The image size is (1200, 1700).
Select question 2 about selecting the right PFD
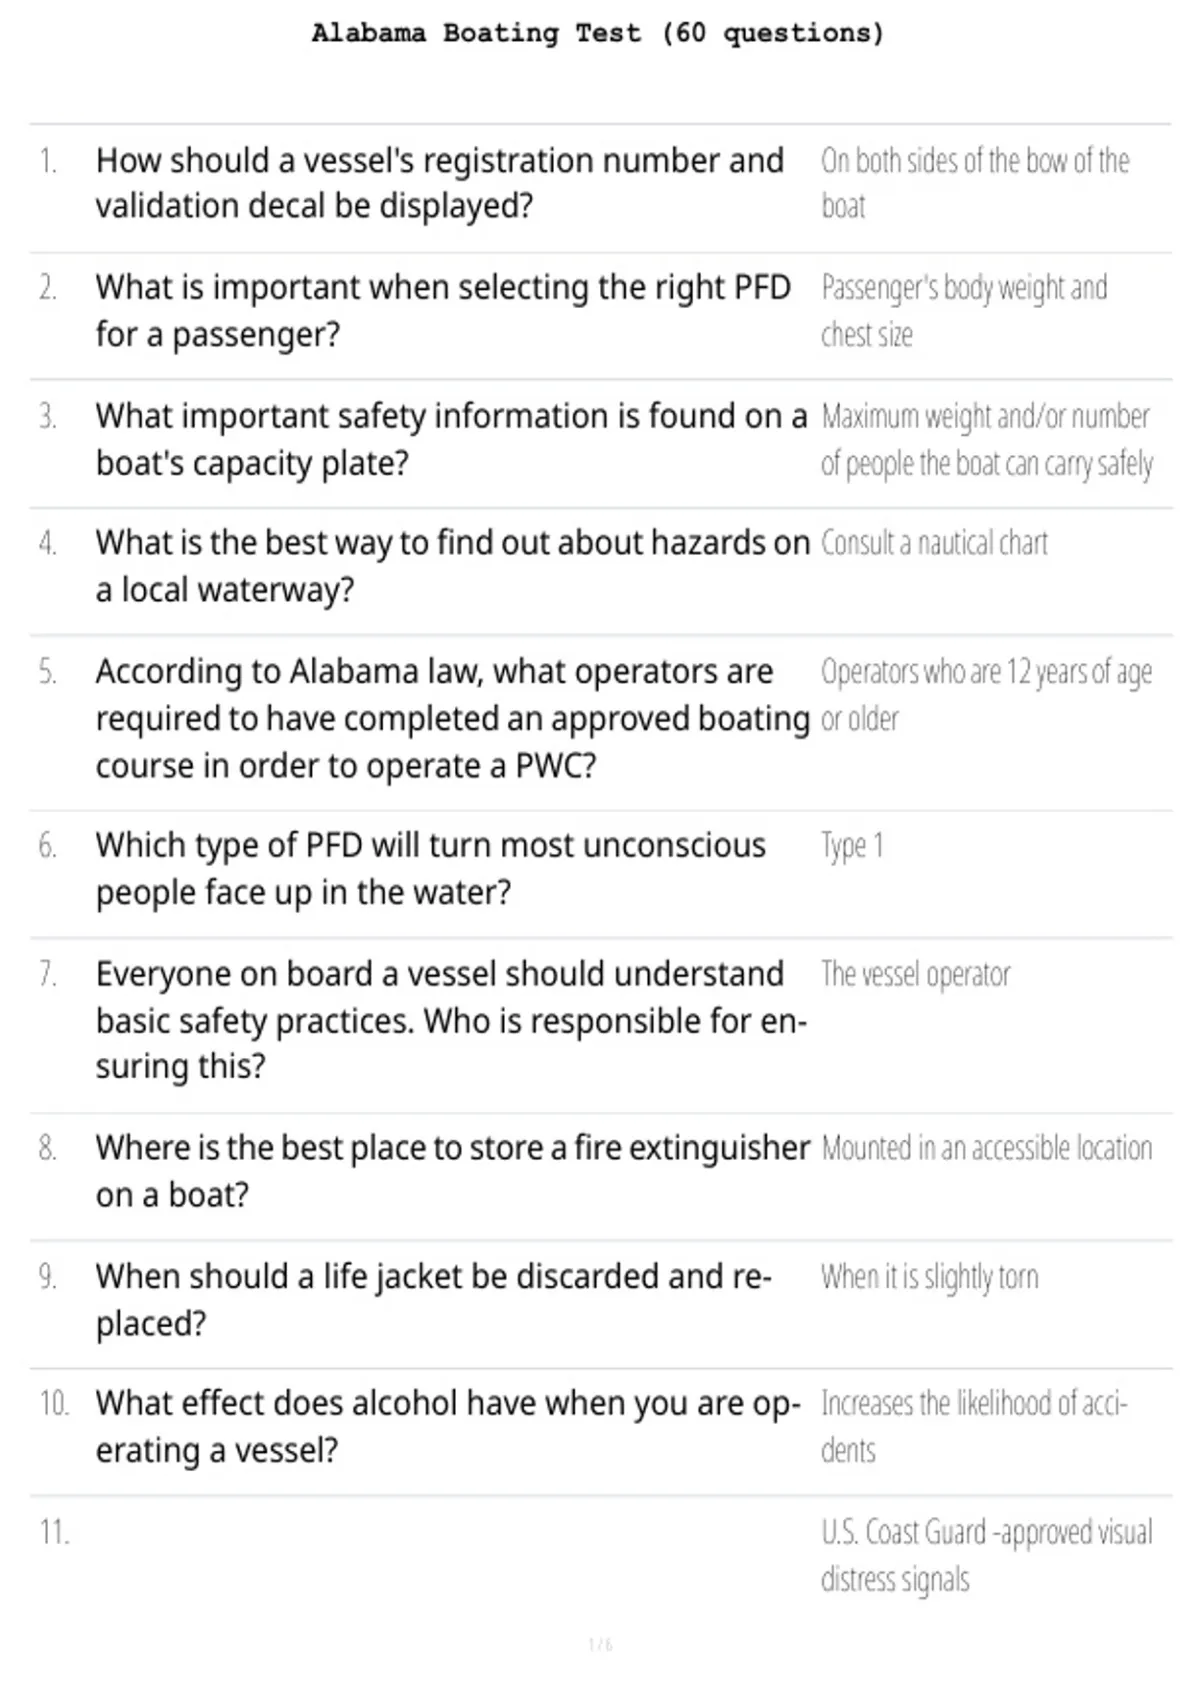point(443,311)
